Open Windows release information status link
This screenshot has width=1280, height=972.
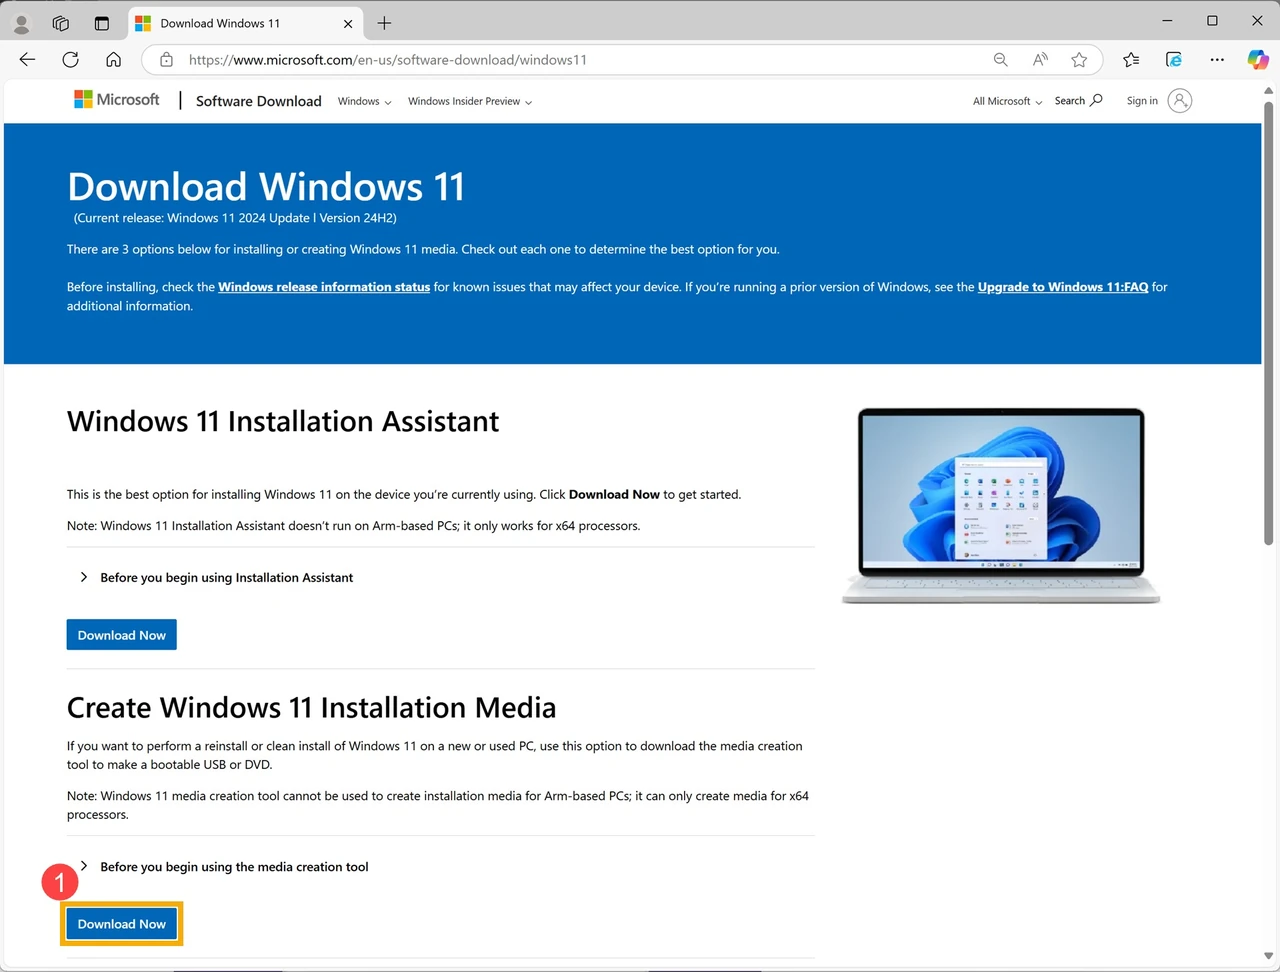click(324, 287)
